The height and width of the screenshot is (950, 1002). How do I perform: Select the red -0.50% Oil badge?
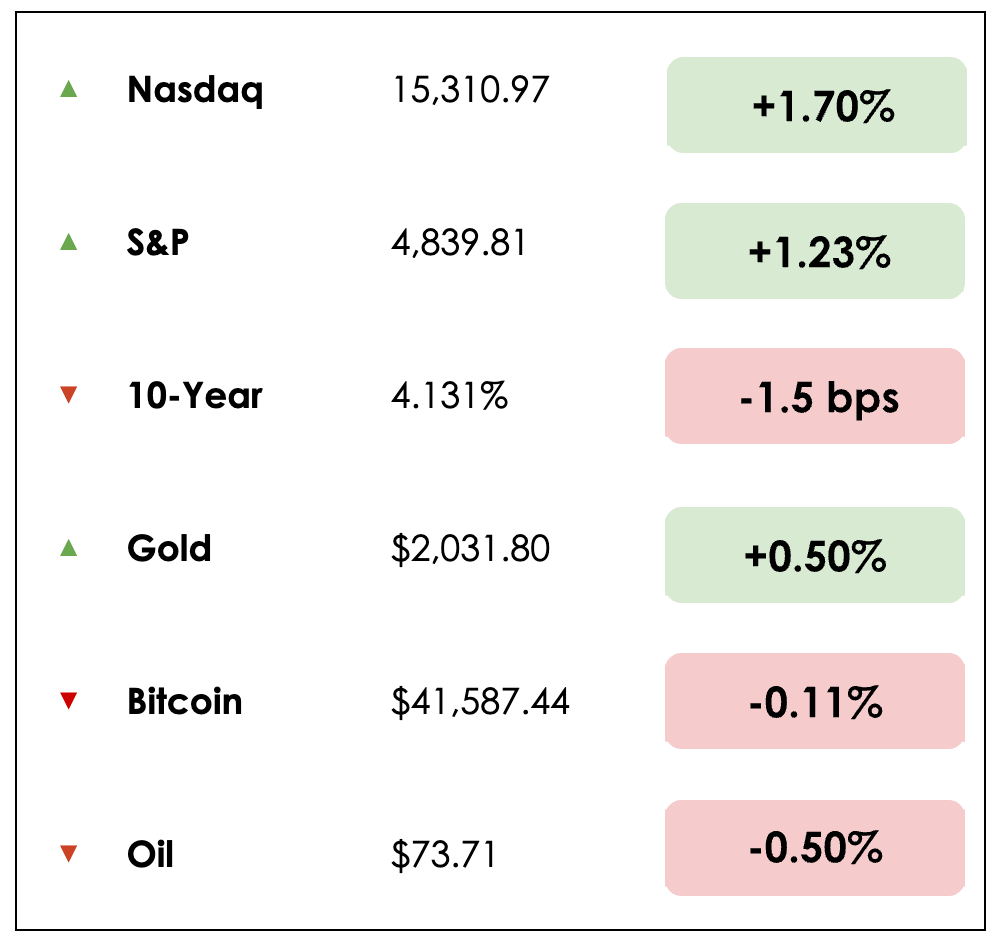(x=816, y=848)
